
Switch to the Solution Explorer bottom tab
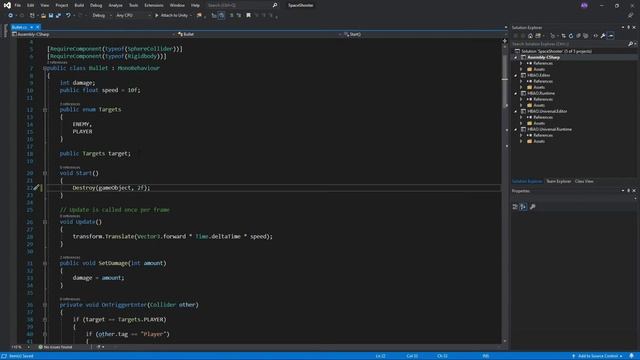527,181
